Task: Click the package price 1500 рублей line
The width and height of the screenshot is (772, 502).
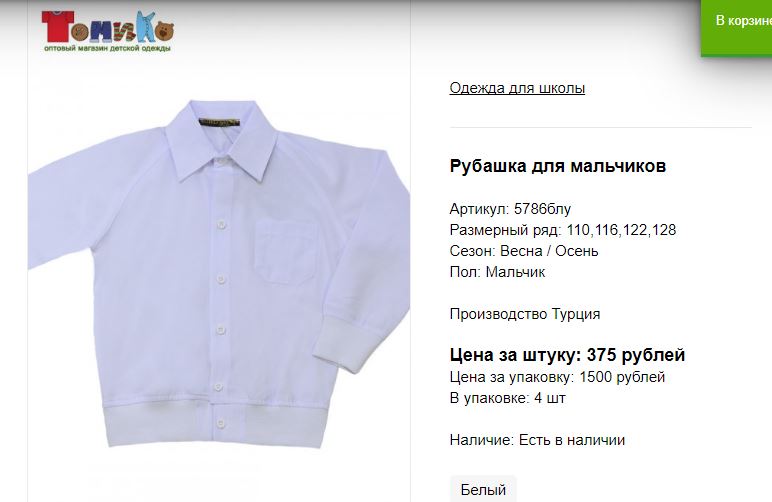Action: click(557, 377)
